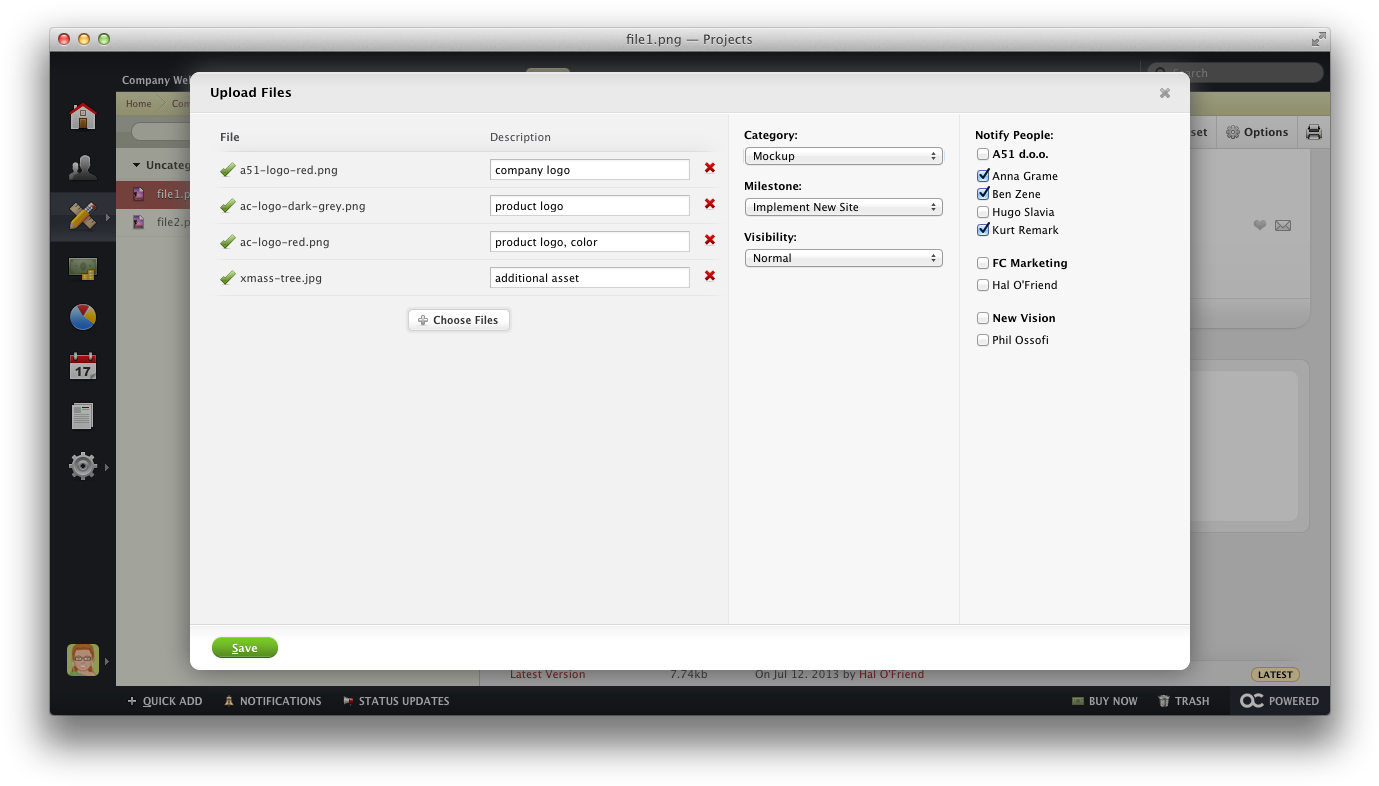Click the envelope subscribe icon
The width and height of the screenshot is (1379, 786).
pos(1283,225)
